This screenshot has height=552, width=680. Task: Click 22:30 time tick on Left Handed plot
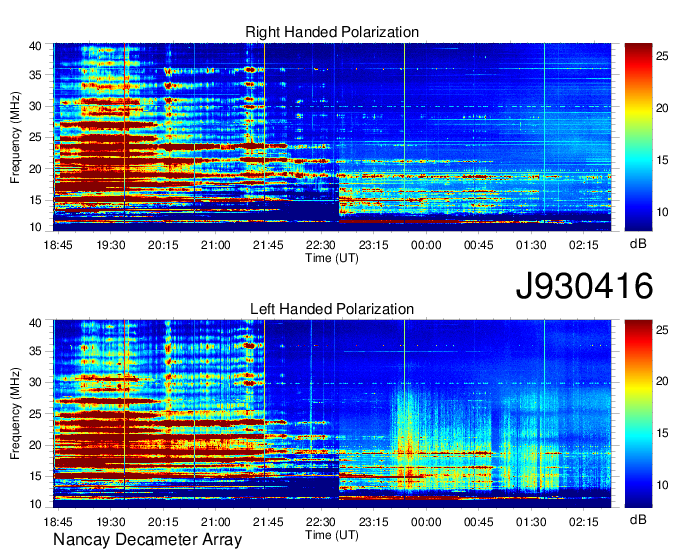tap(320, 522)
